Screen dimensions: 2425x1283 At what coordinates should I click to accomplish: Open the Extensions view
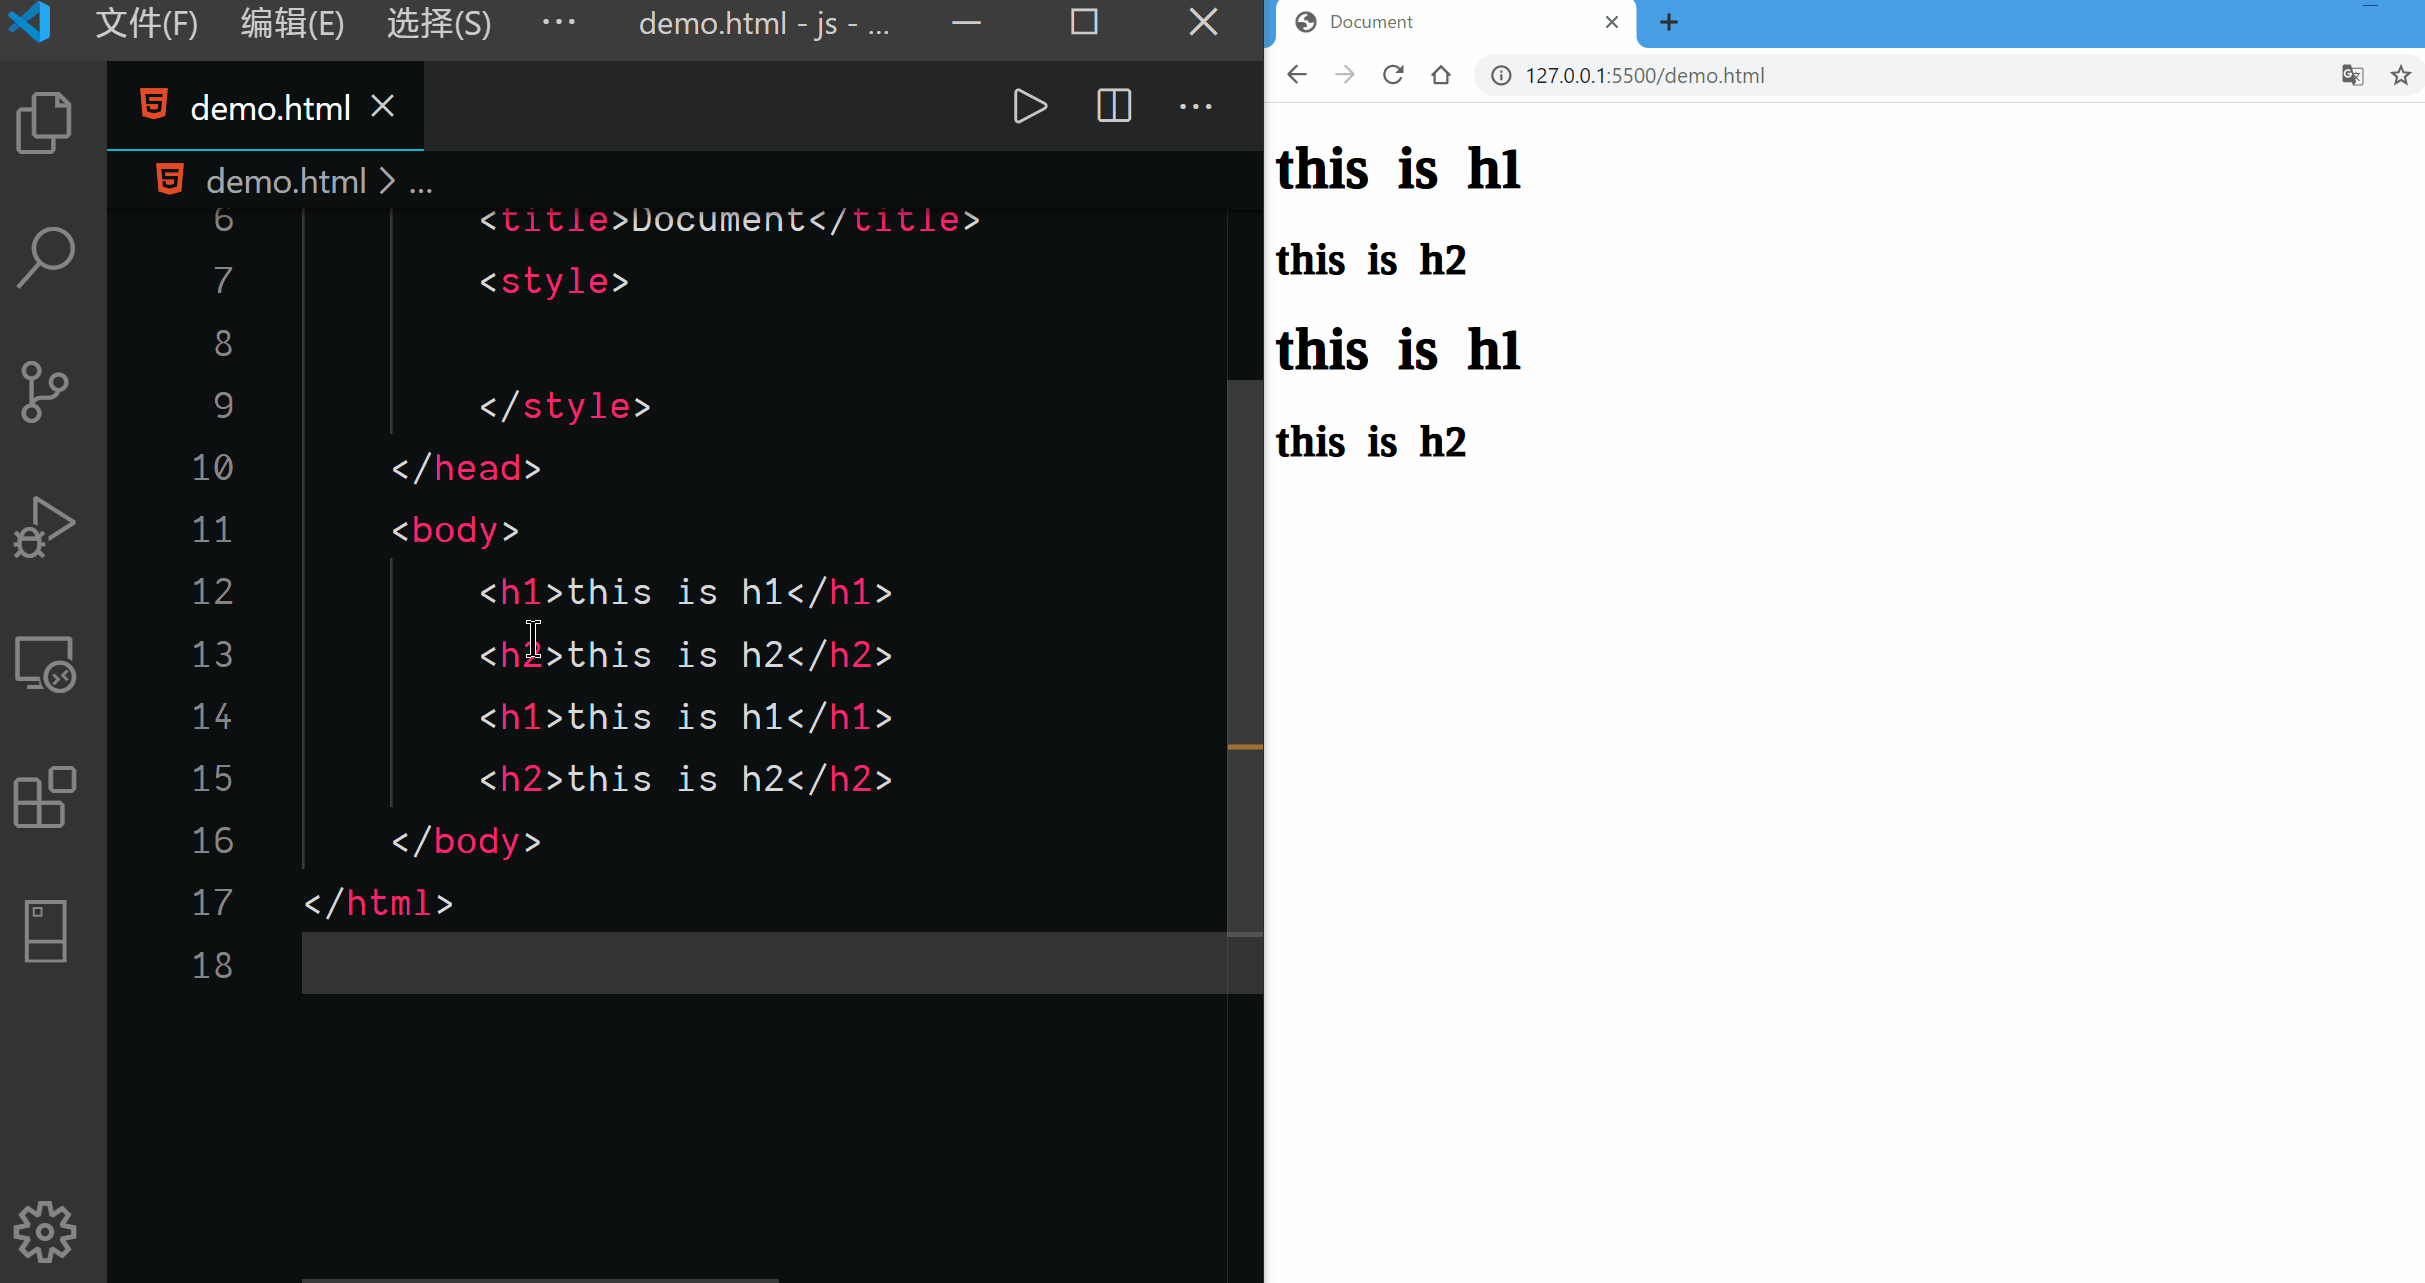pyautogui.click(x=44, y=797)
